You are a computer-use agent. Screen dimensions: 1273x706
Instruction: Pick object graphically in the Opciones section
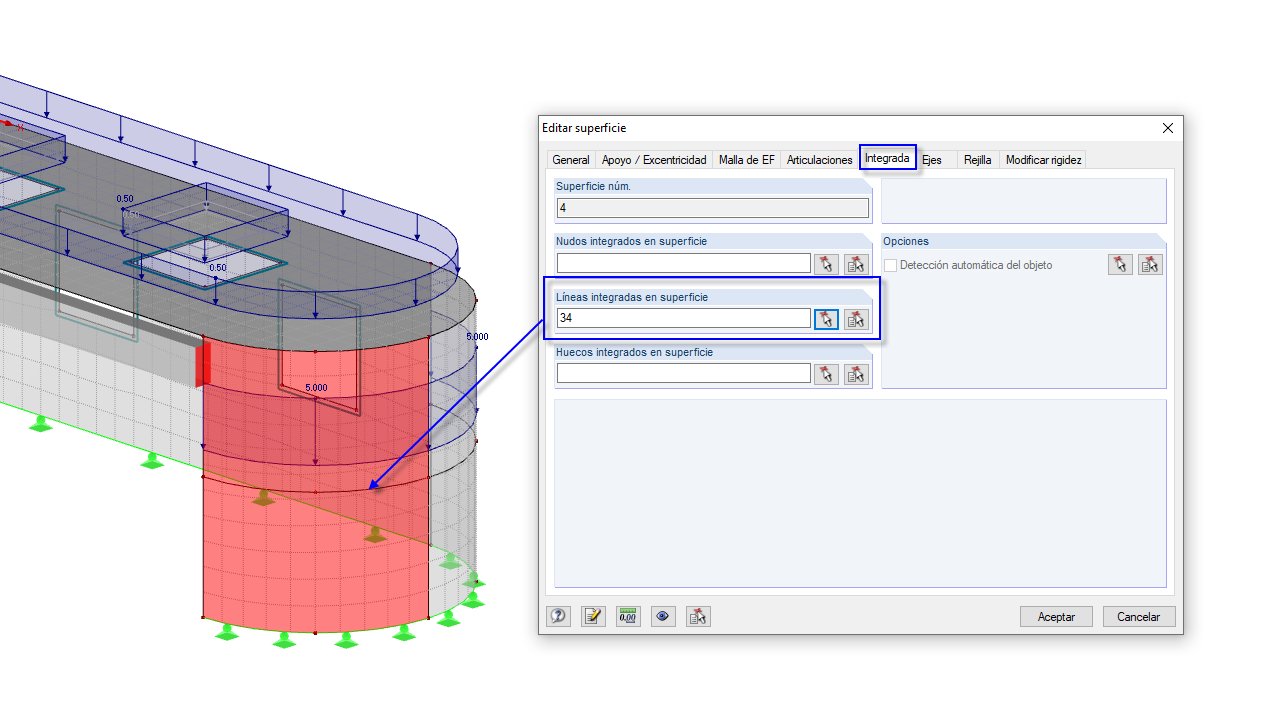(1120, 264)
